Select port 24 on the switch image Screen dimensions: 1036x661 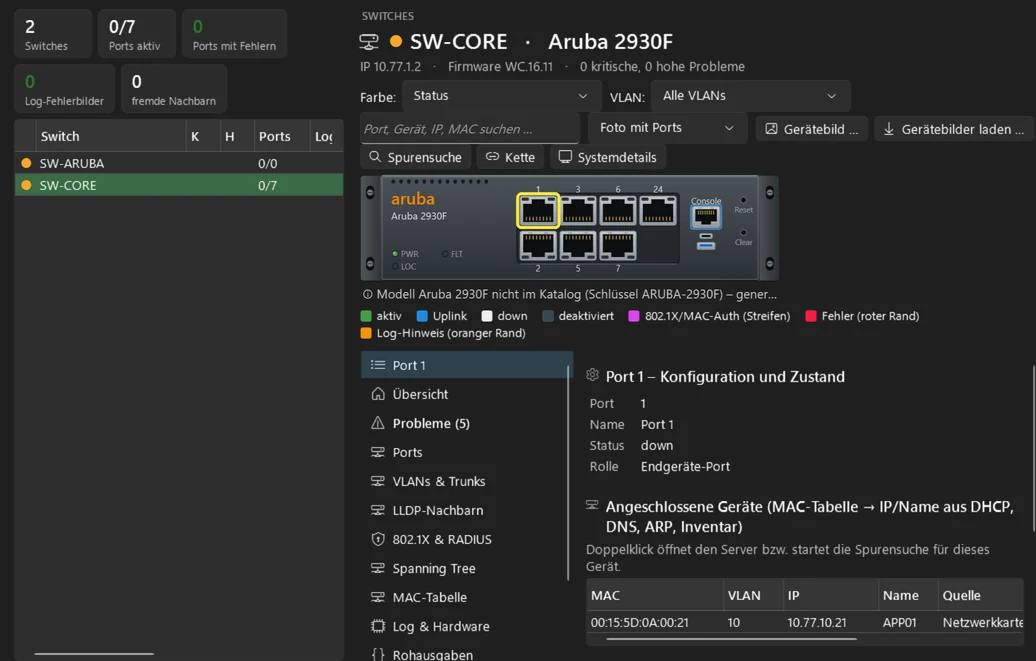tap(658, 211)
